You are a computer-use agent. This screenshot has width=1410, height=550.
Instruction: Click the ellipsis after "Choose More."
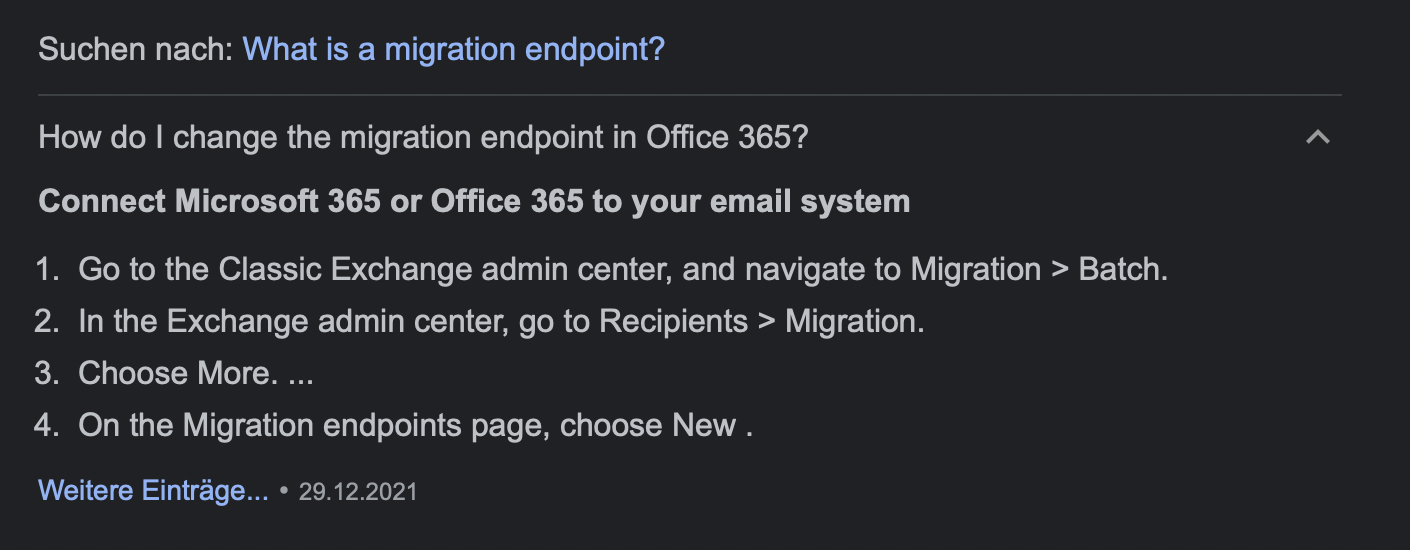(x=300, y=374)
